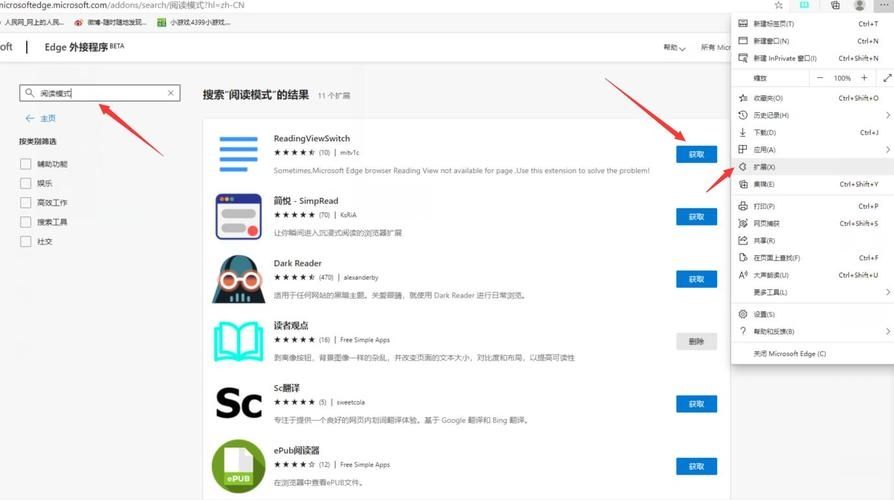Click 获取 for ePub阅读器

696,466
